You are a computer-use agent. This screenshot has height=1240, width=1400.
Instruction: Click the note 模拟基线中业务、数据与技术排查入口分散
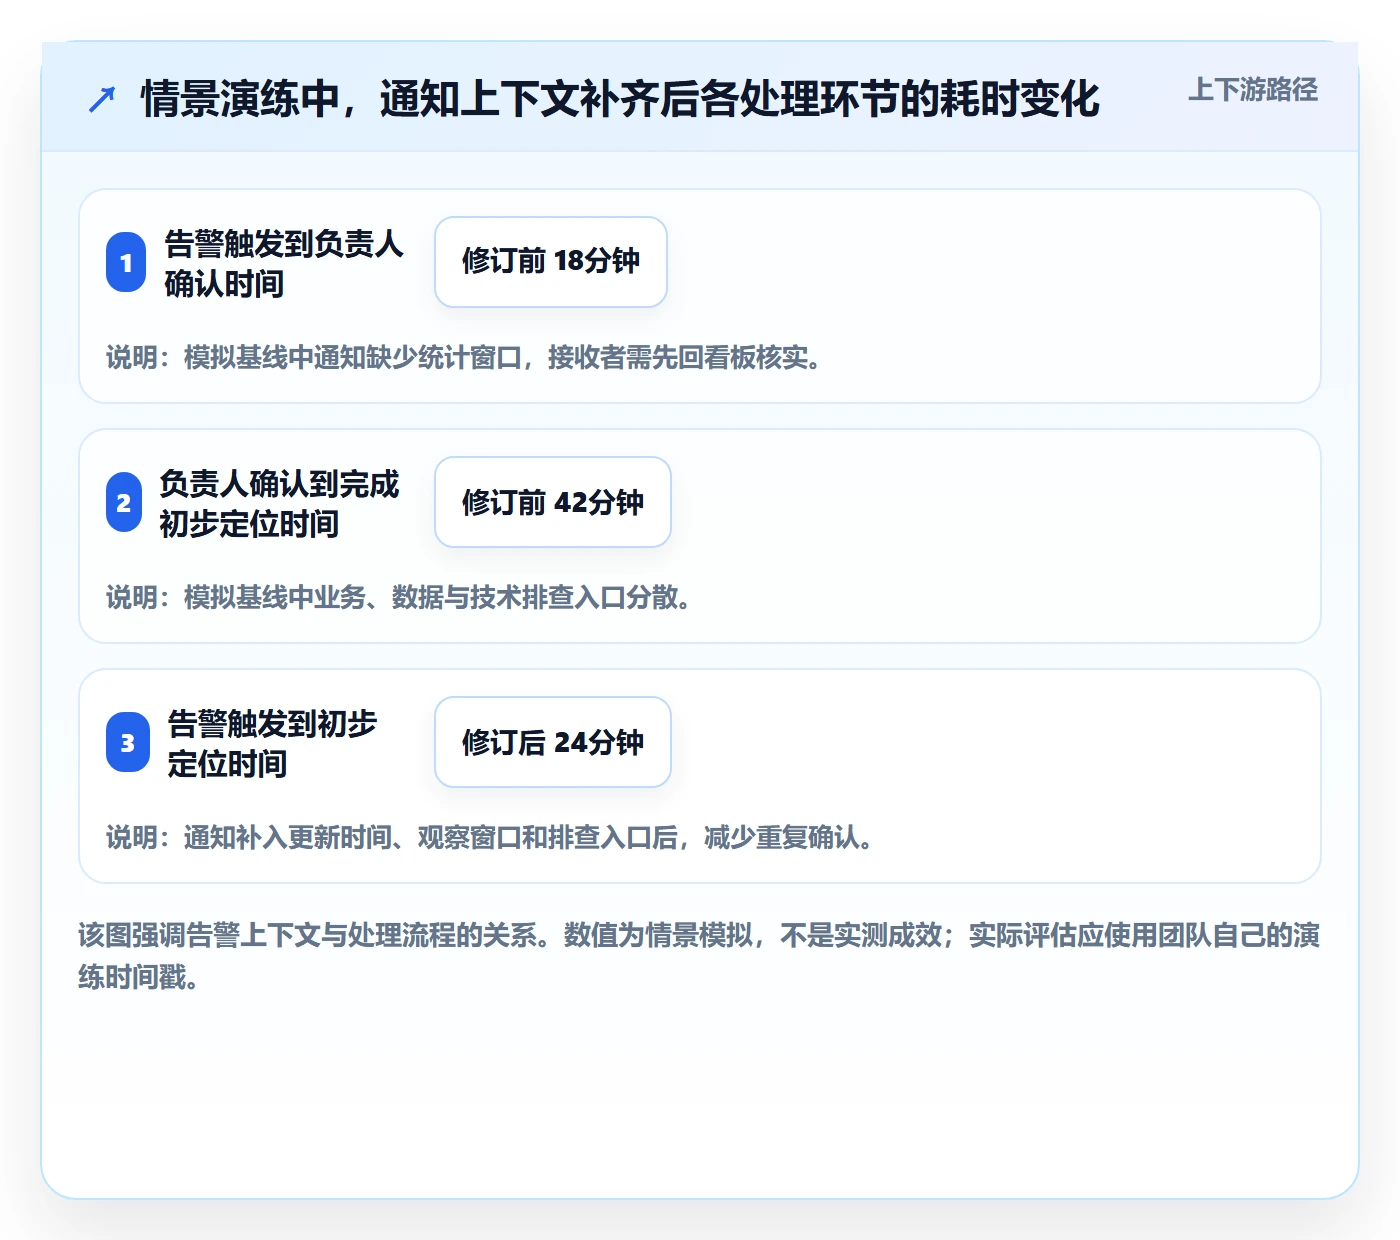pos(431,597)
